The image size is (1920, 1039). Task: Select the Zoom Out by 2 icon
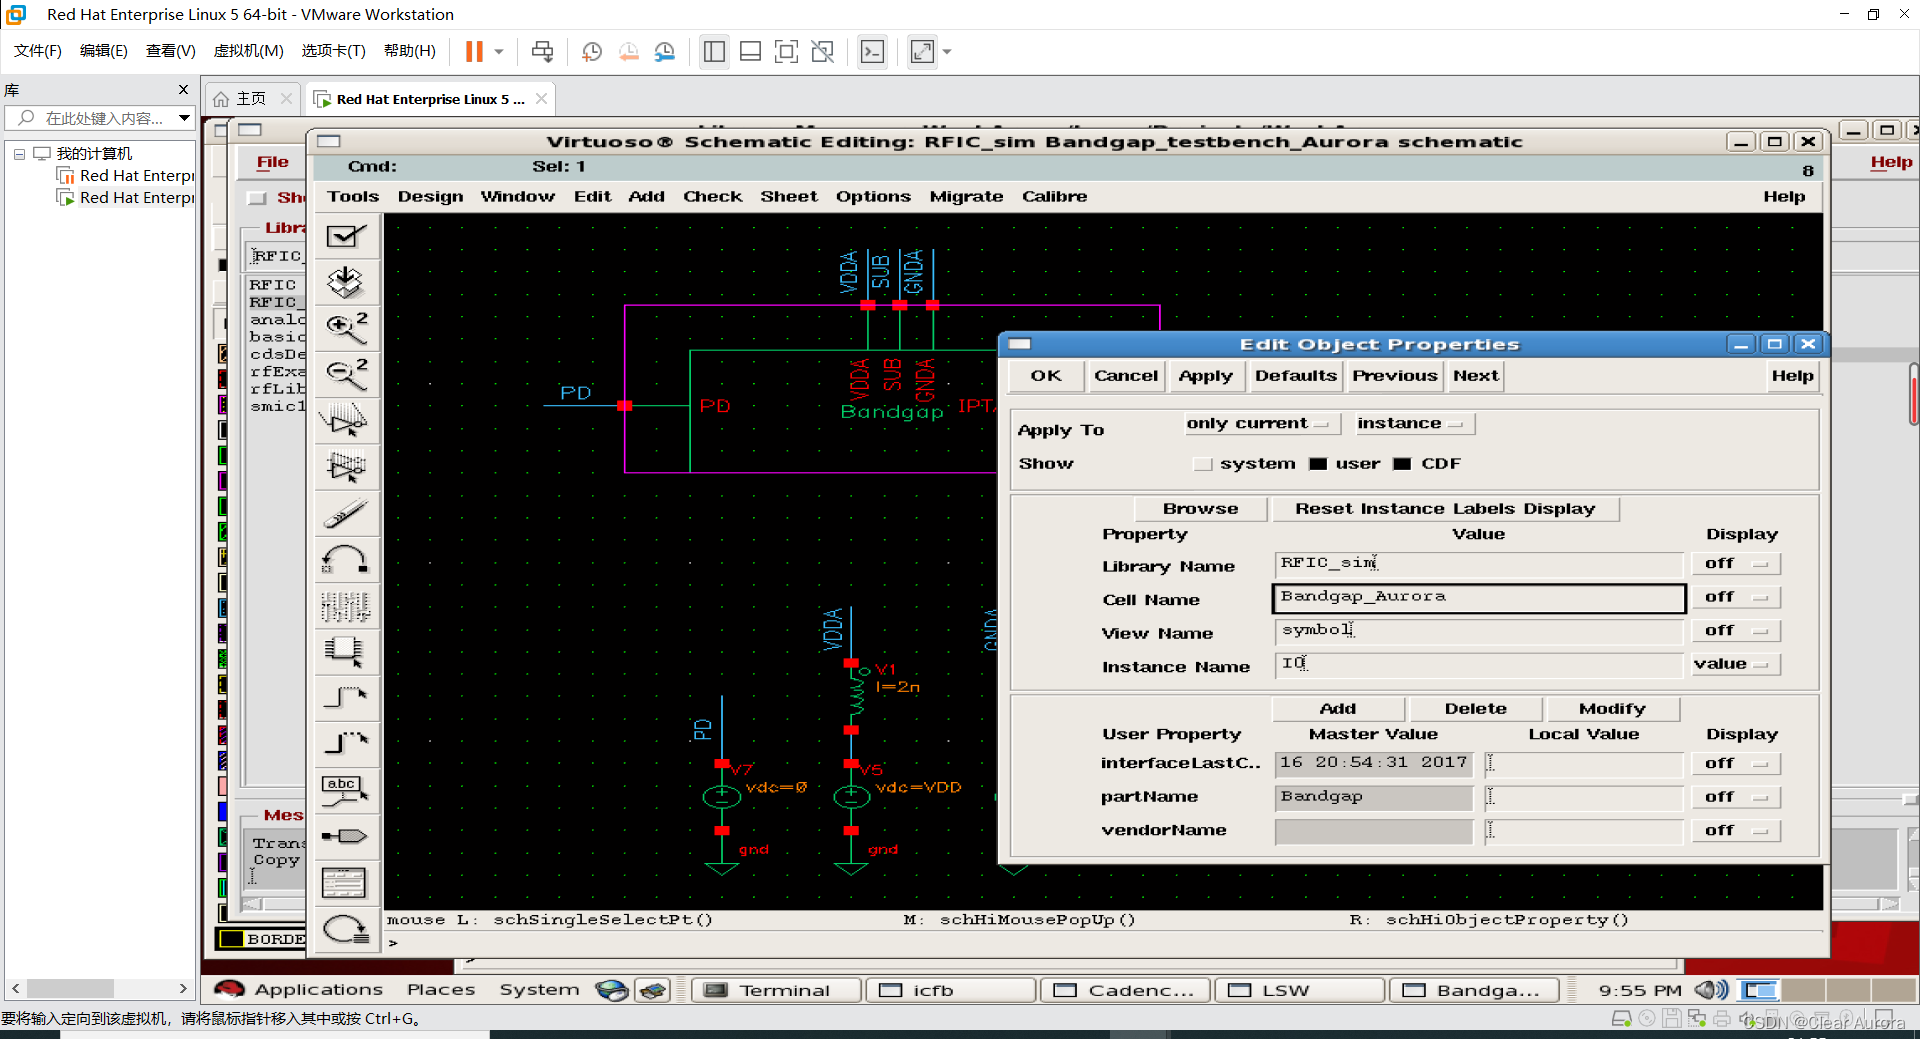click(346, 373)
